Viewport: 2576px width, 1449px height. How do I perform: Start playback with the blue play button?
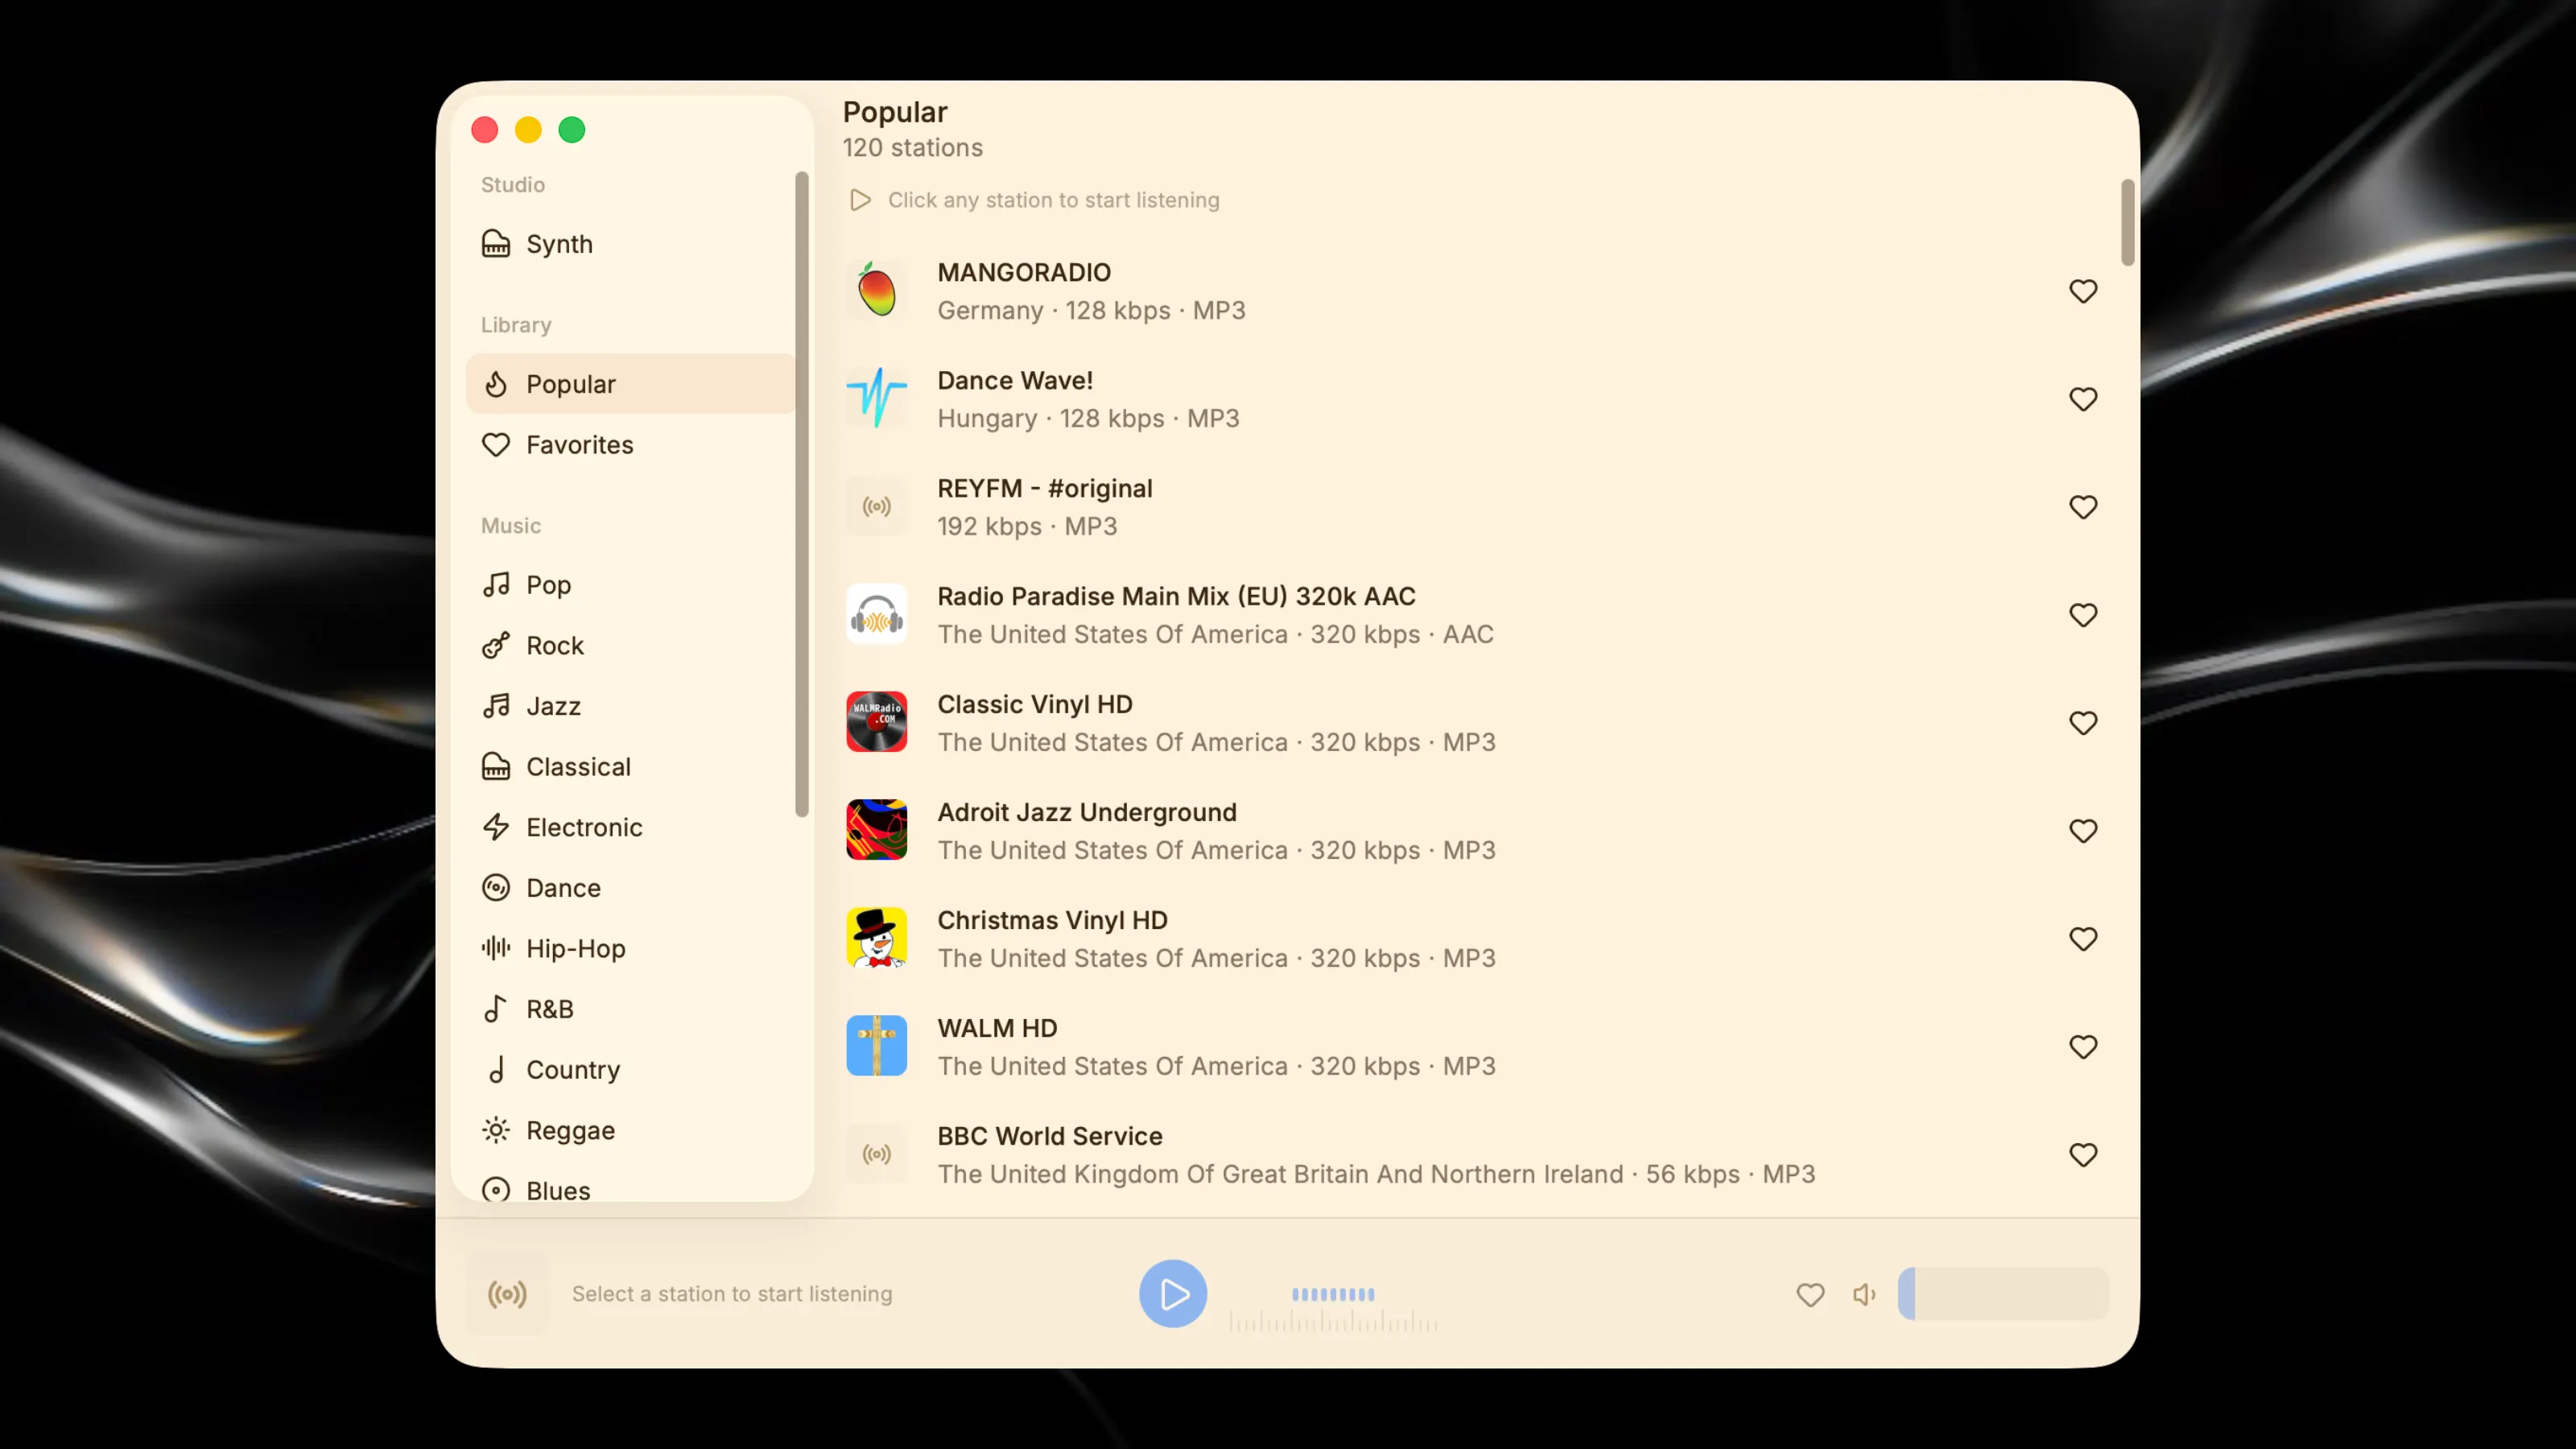click(x=1173, y=1294)
